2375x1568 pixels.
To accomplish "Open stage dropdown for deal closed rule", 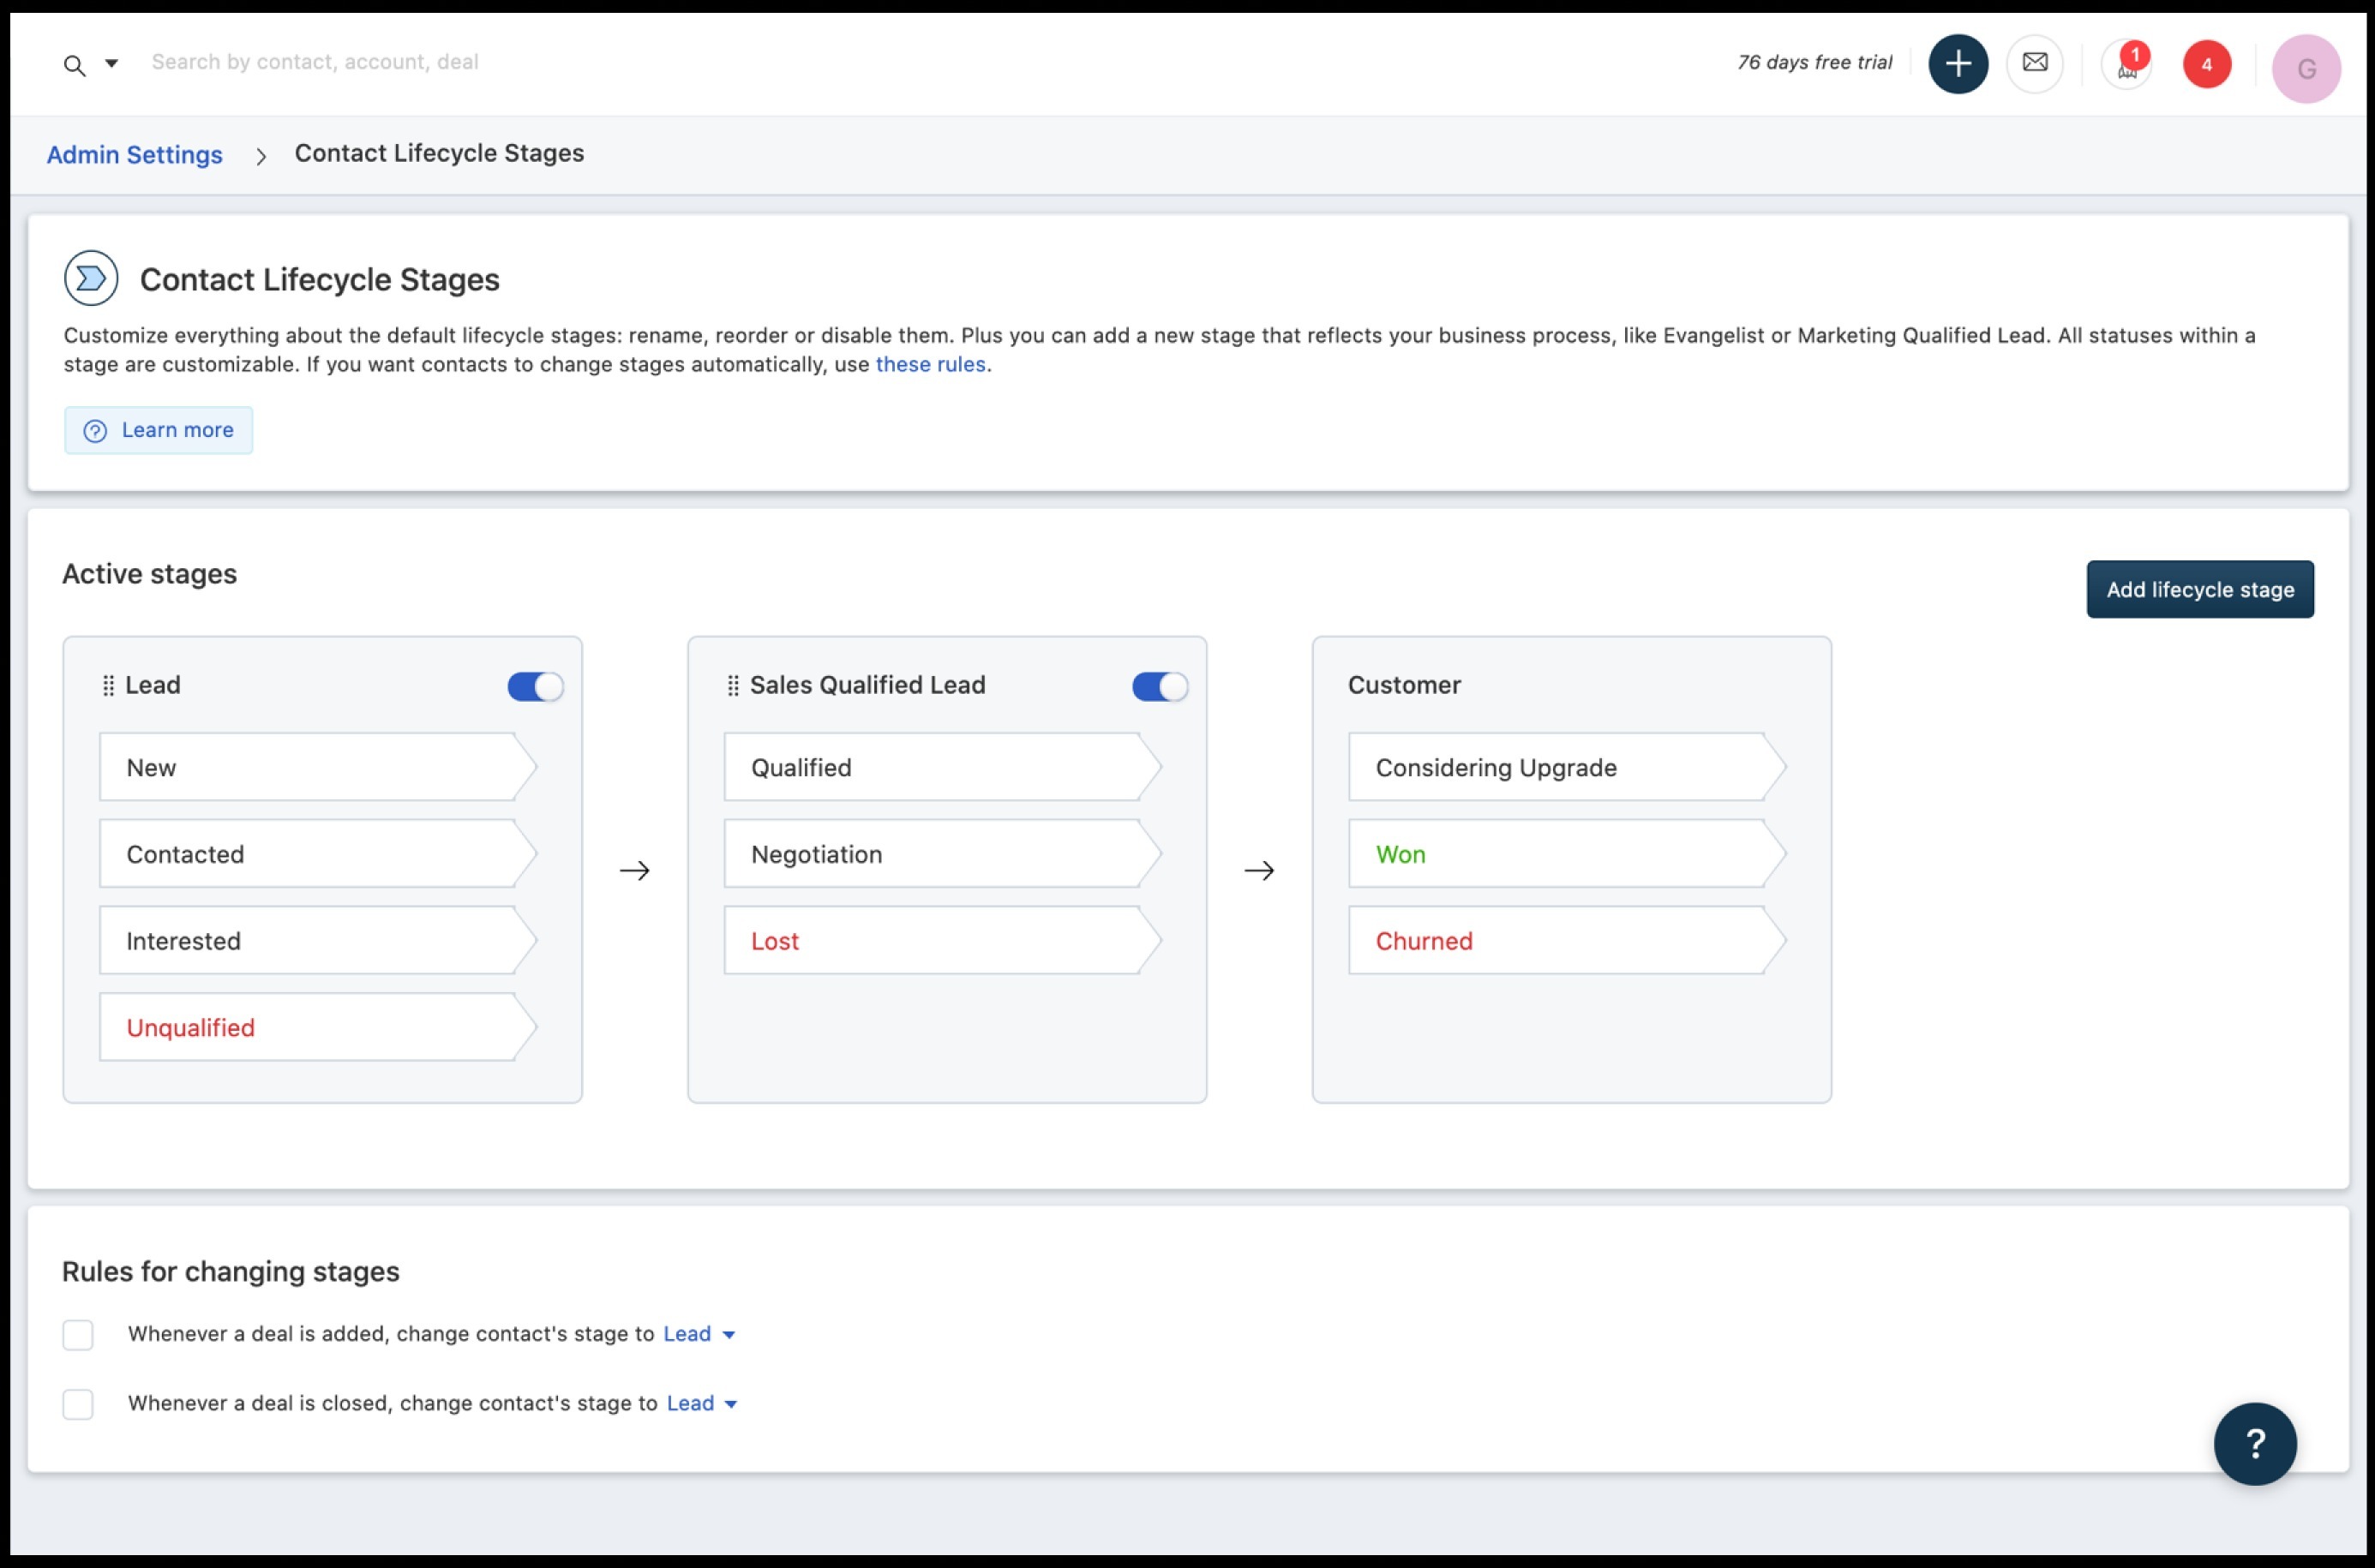I will click(x=702, y=1404).
